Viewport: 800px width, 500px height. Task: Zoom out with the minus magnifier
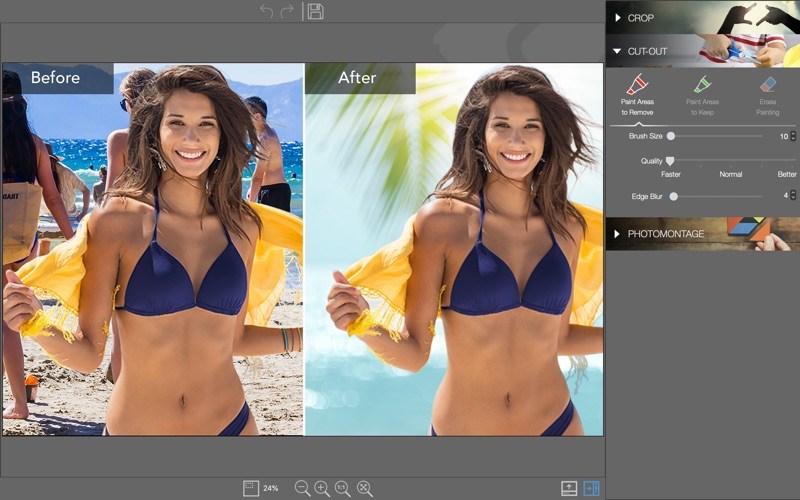coord(303,488)
